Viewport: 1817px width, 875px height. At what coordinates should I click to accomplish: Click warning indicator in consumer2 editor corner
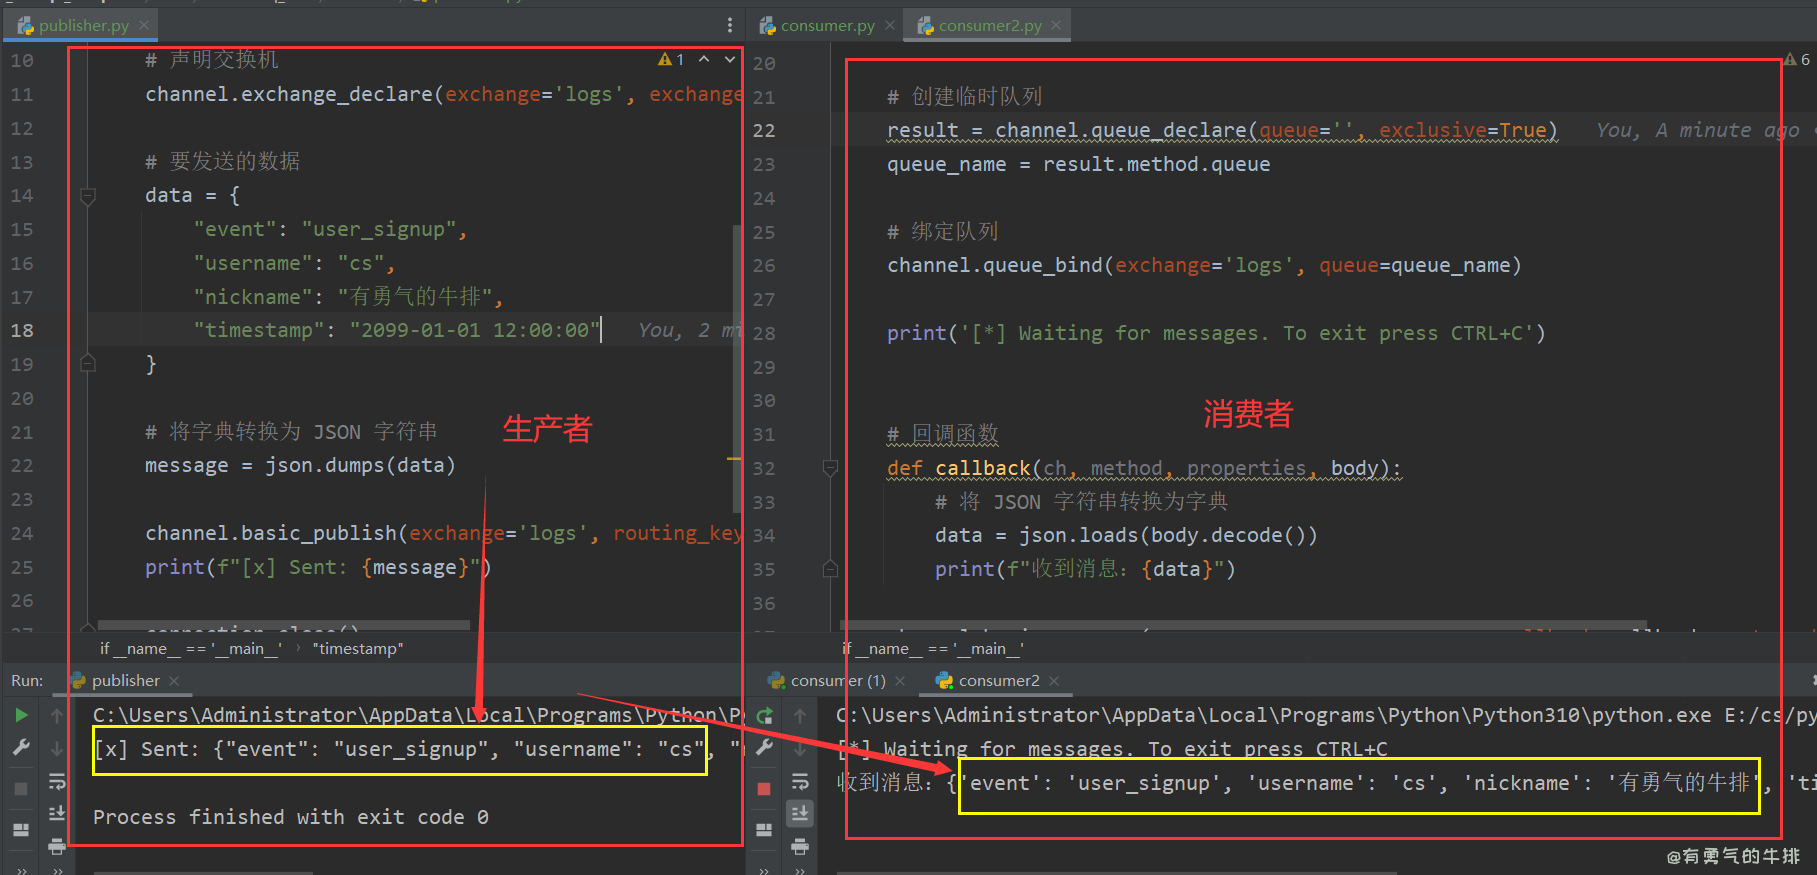coord(1797,60)
